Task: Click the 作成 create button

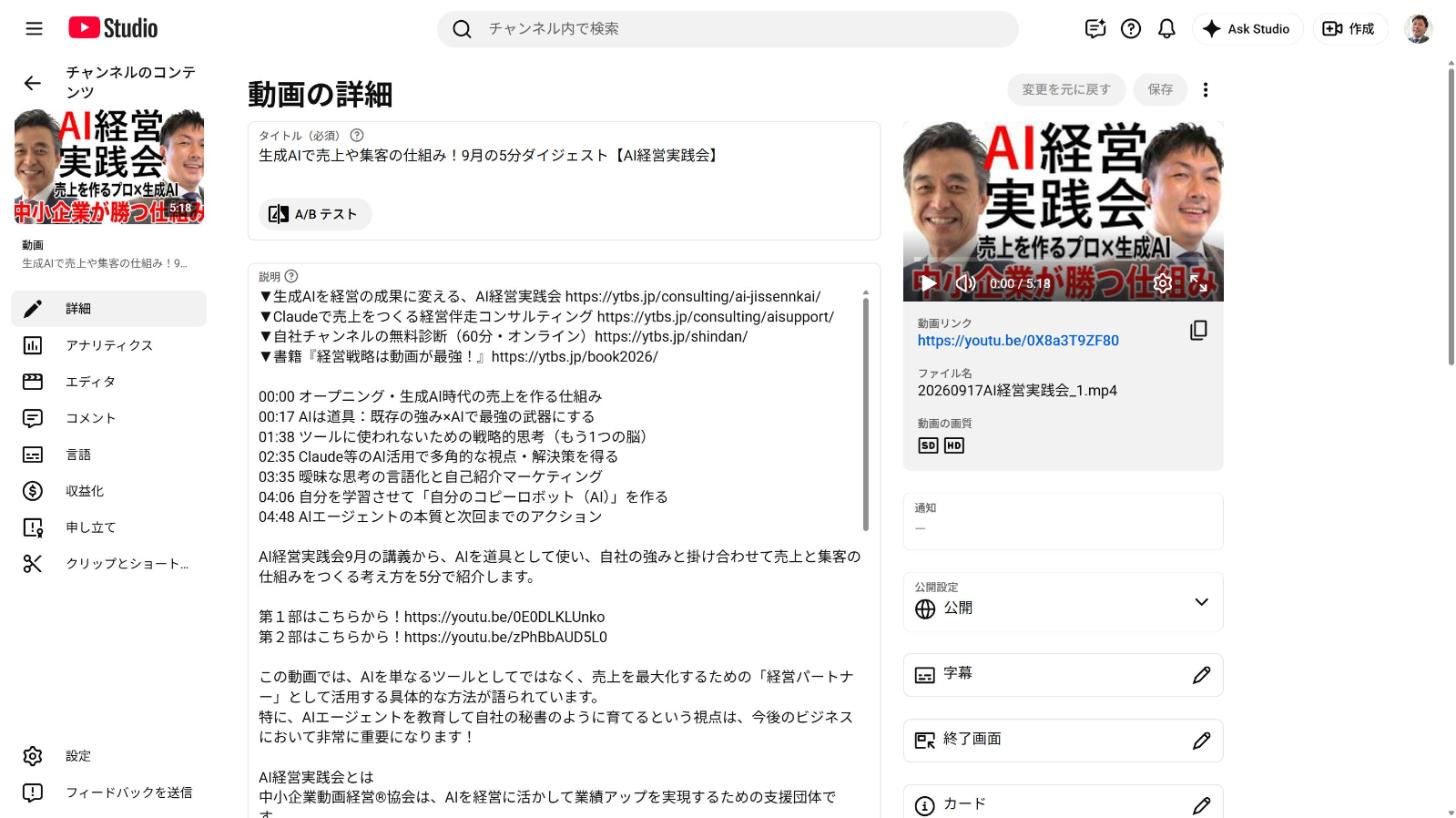Action: pyautogui.click(x=1349, y=29)
